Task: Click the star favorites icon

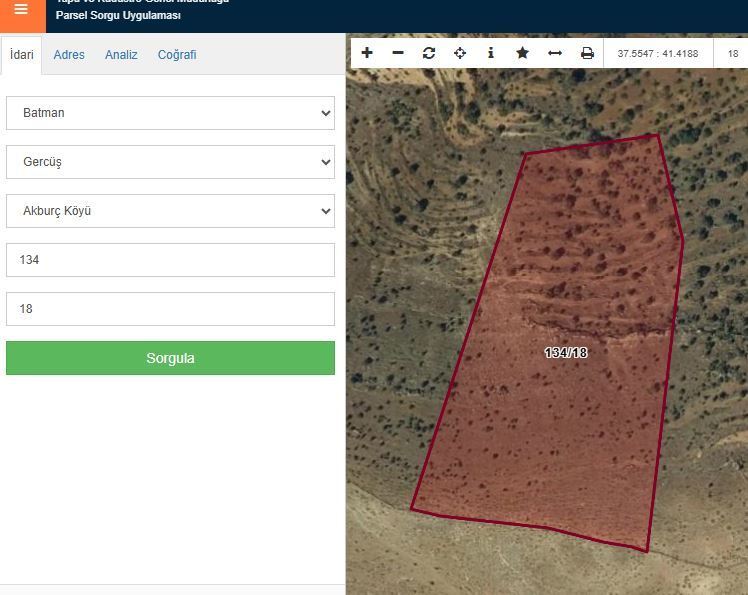Action: click(x=522, y=53)
